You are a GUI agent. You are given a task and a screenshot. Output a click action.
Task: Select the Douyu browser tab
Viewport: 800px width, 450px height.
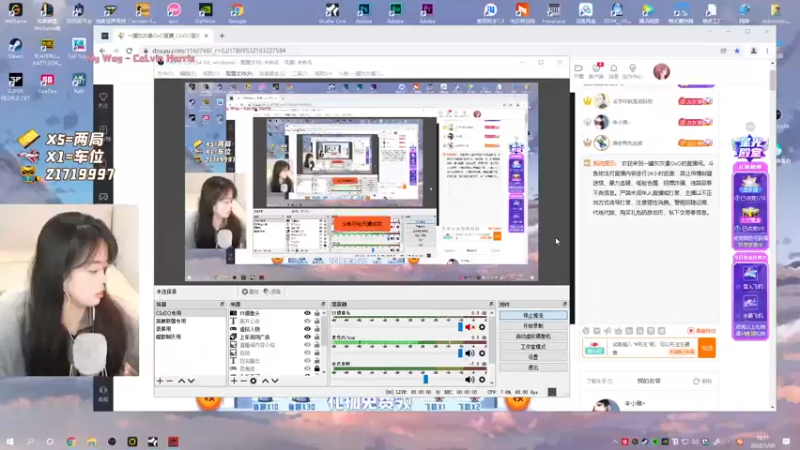(x=161, y=36)
